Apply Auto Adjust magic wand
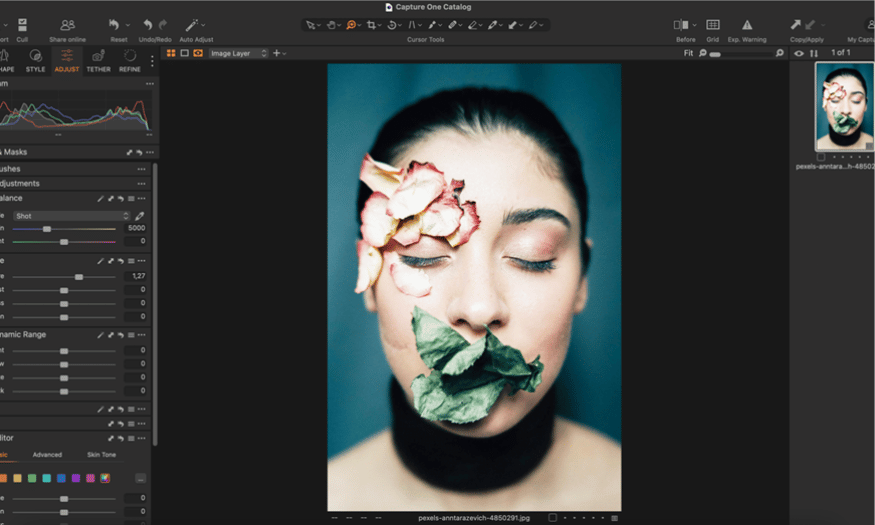 (191, 25)
